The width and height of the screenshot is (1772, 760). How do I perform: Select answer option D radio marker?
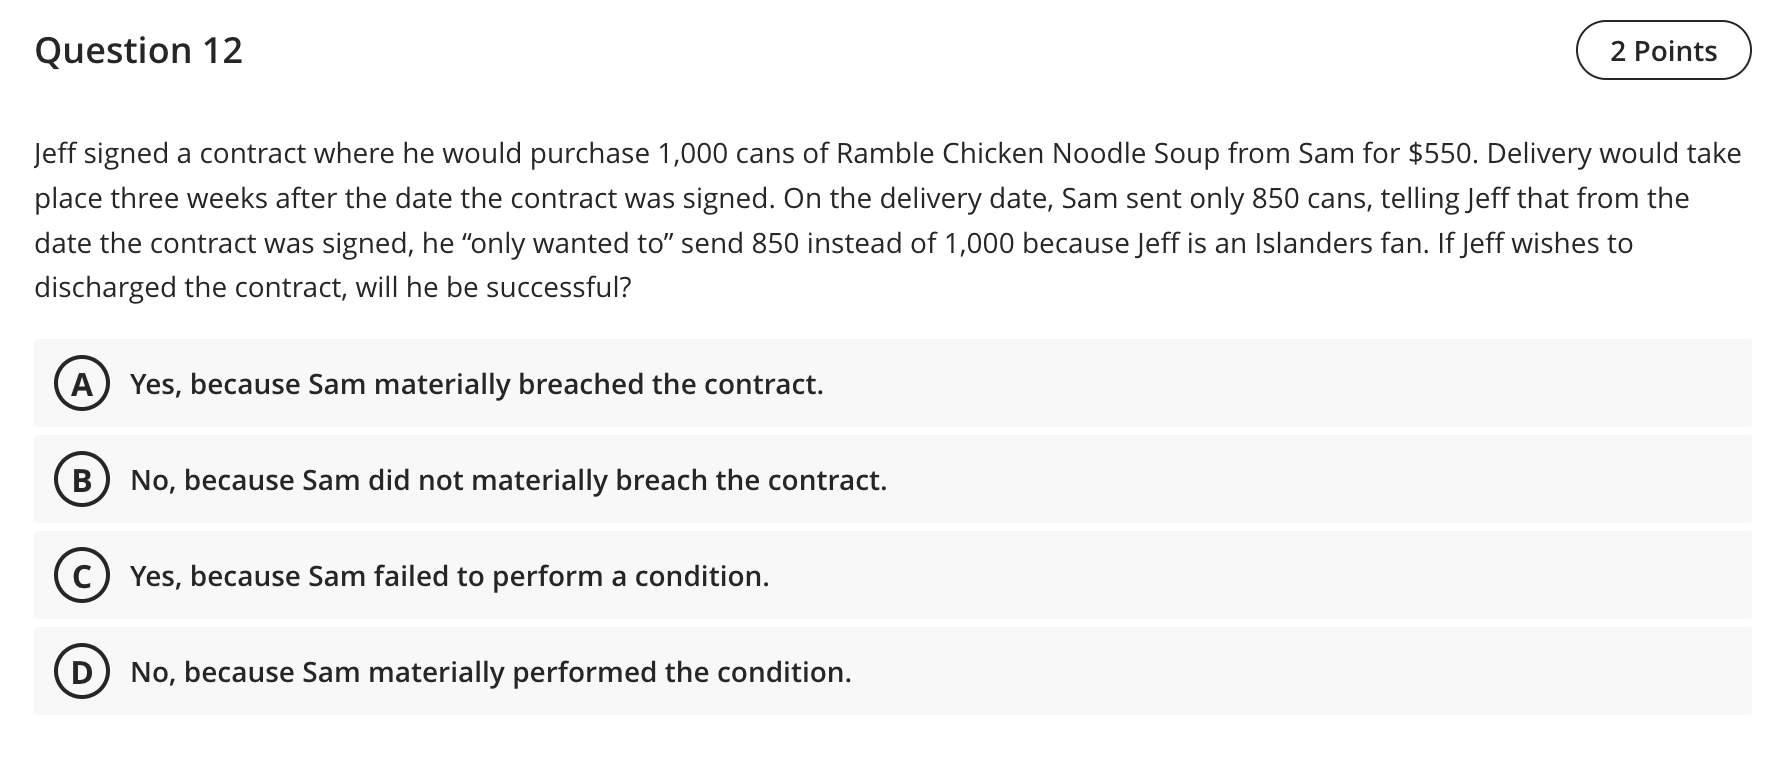tap(83, 672)
